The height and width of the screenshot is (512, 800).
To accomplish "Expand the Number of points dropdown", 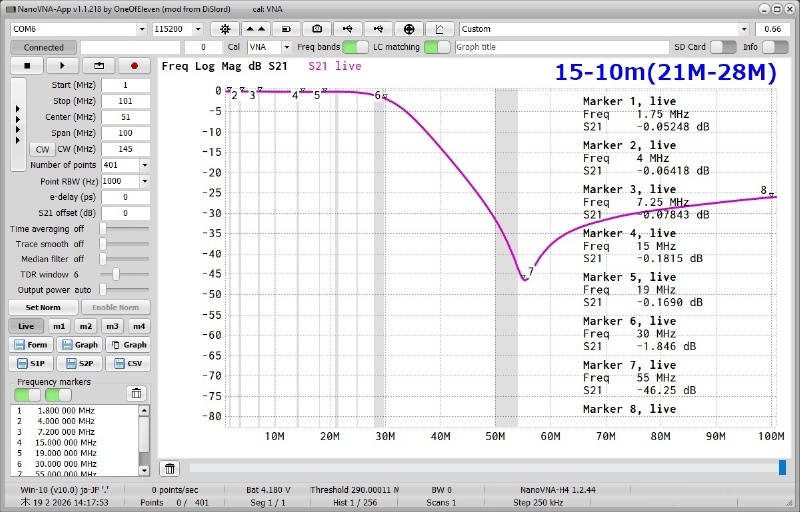I will click(x=144, y=165).
